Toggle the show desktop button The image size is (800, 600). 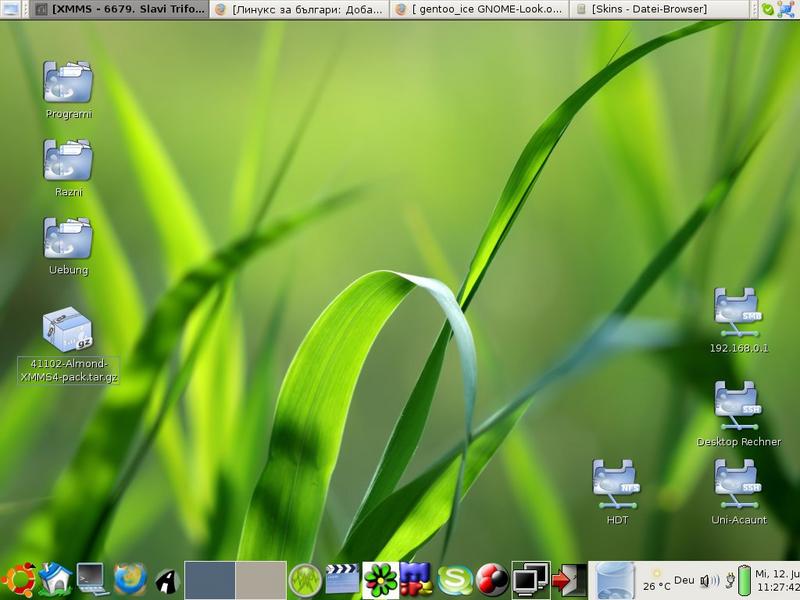coord(11,9)
